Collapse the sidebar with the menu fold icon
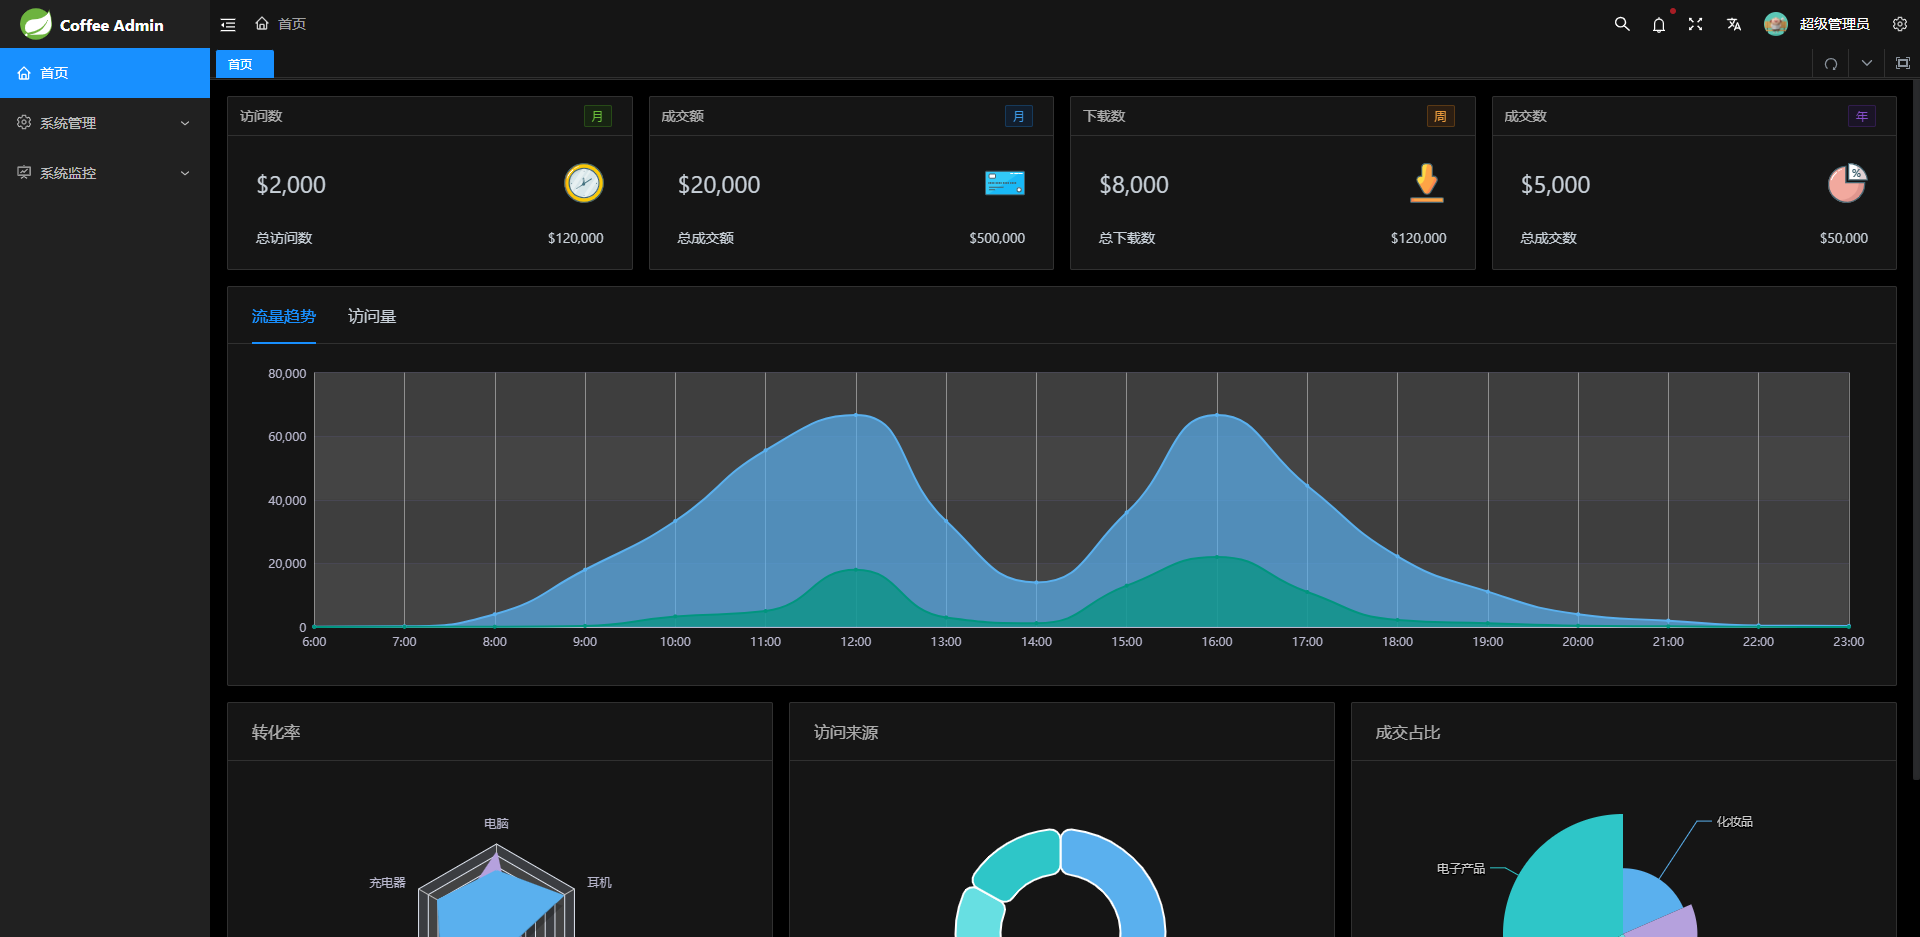1920x937 pixels. pyautogui.click(x=228, y=24)
